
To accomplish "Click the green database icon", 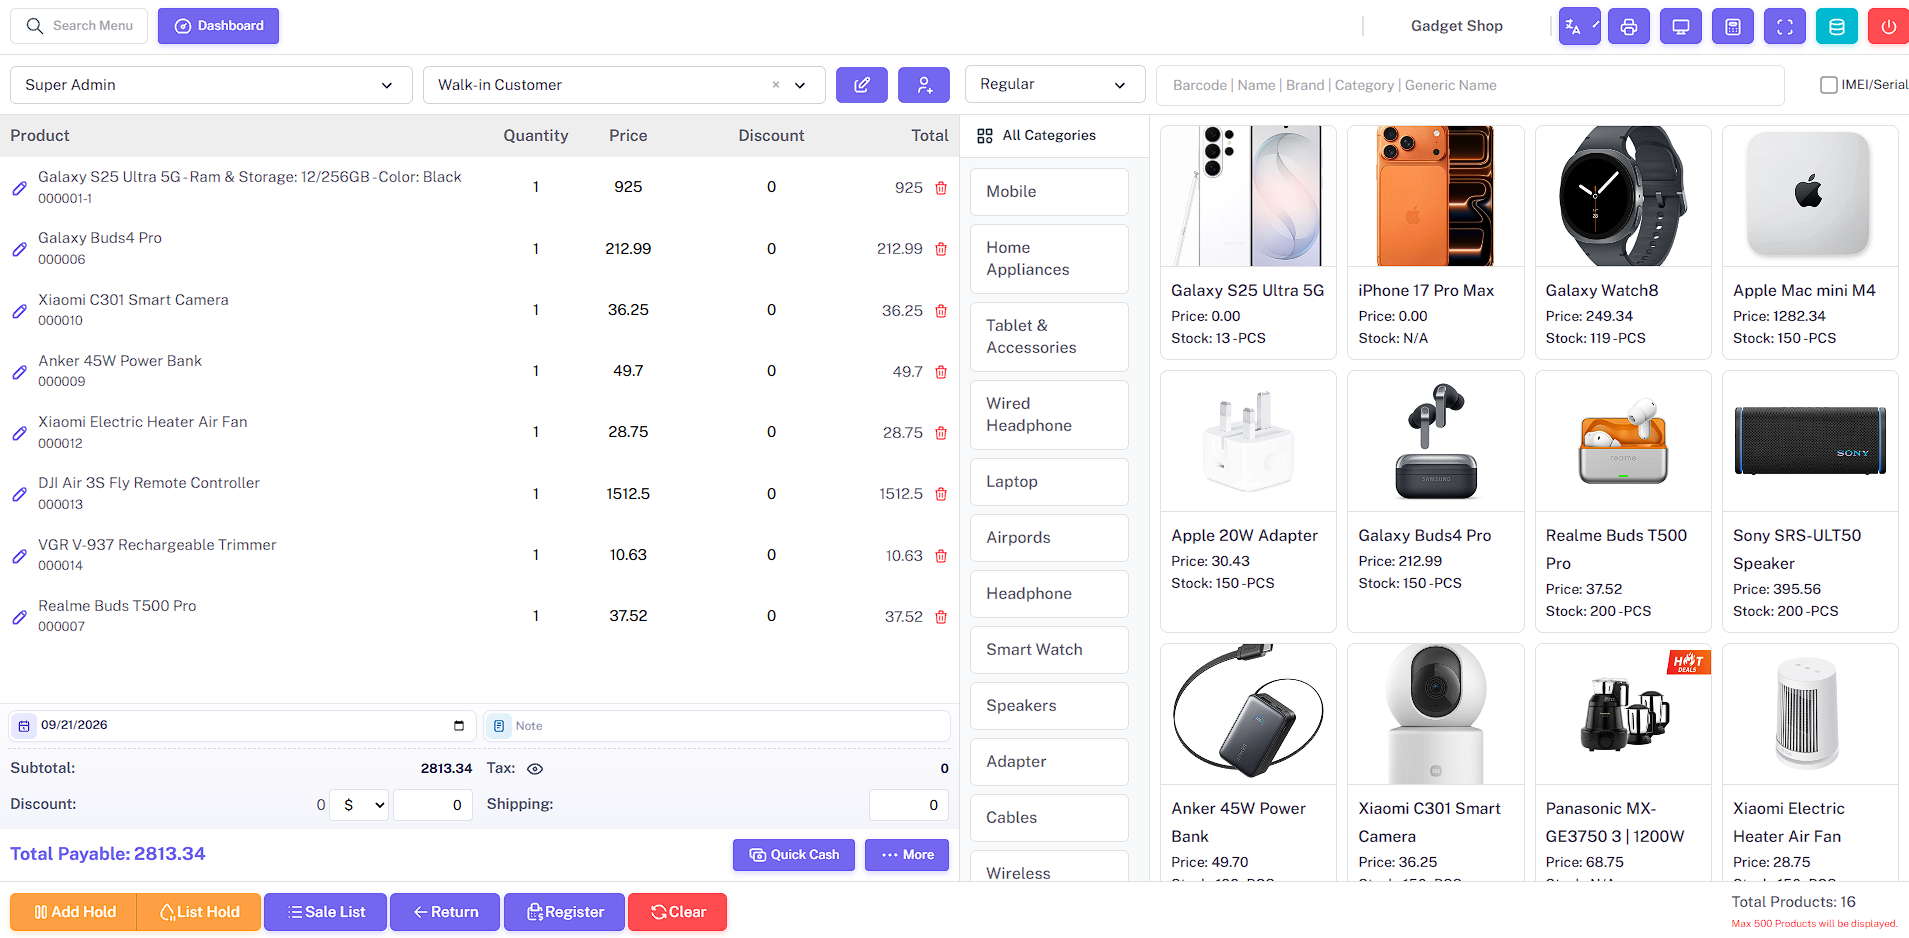I will [1837, 27].
